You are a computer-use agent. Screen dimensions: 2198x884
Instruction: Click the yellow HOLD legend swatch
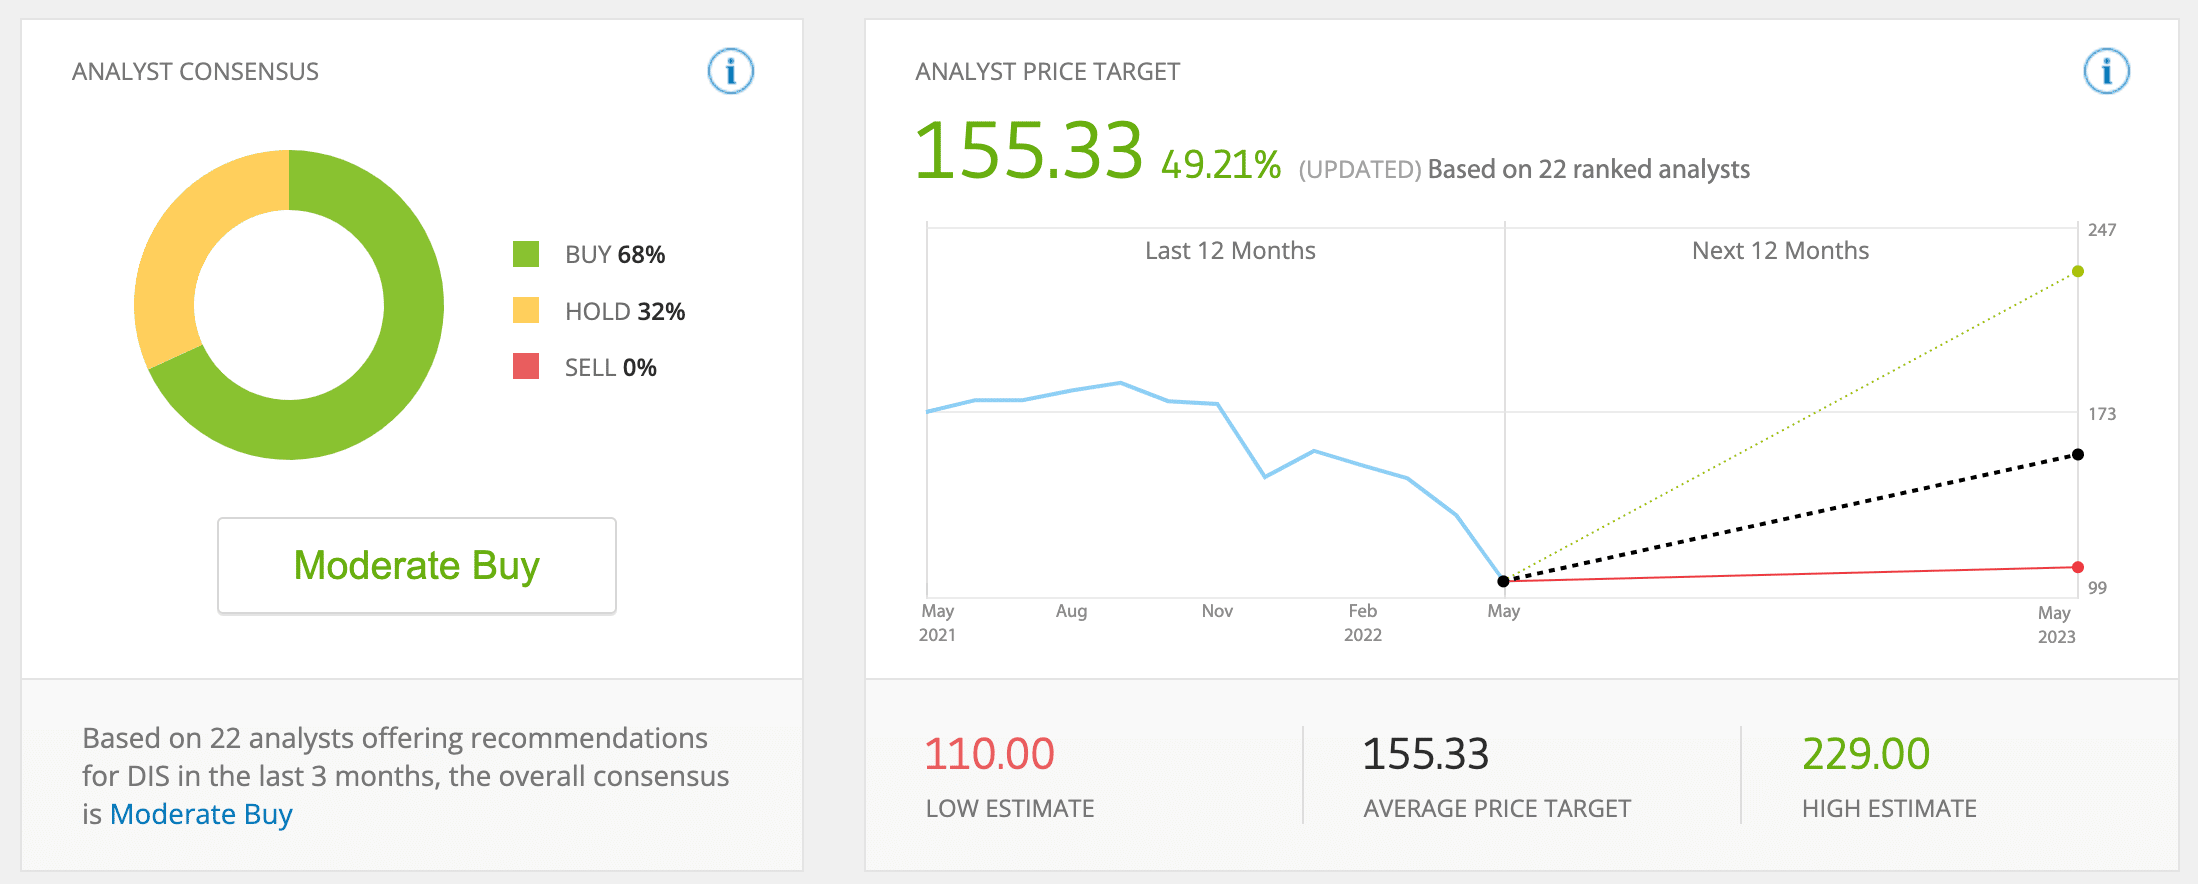click(526, 311)
